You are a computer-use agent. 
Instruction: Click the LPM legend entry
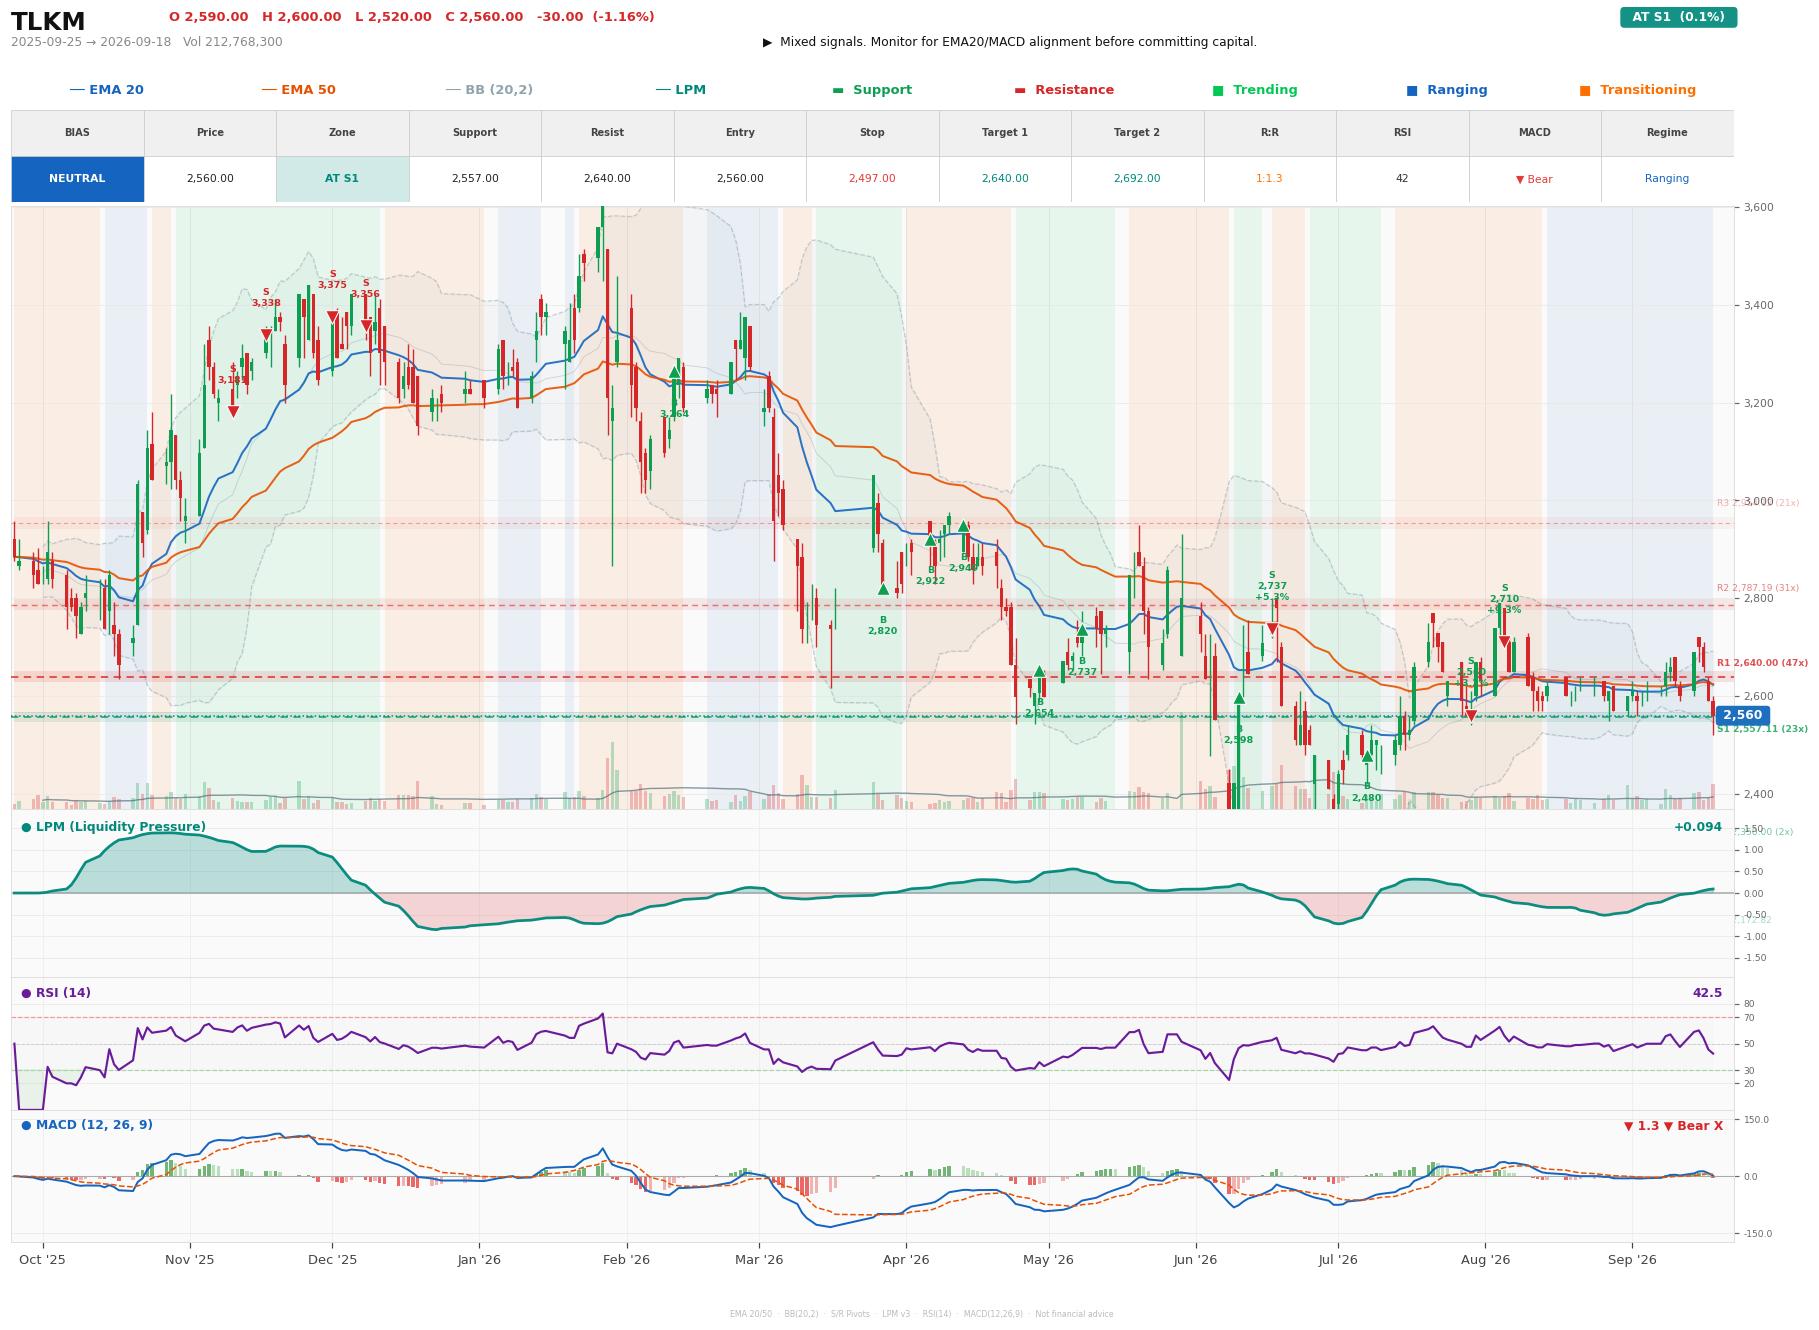[680, 90]
